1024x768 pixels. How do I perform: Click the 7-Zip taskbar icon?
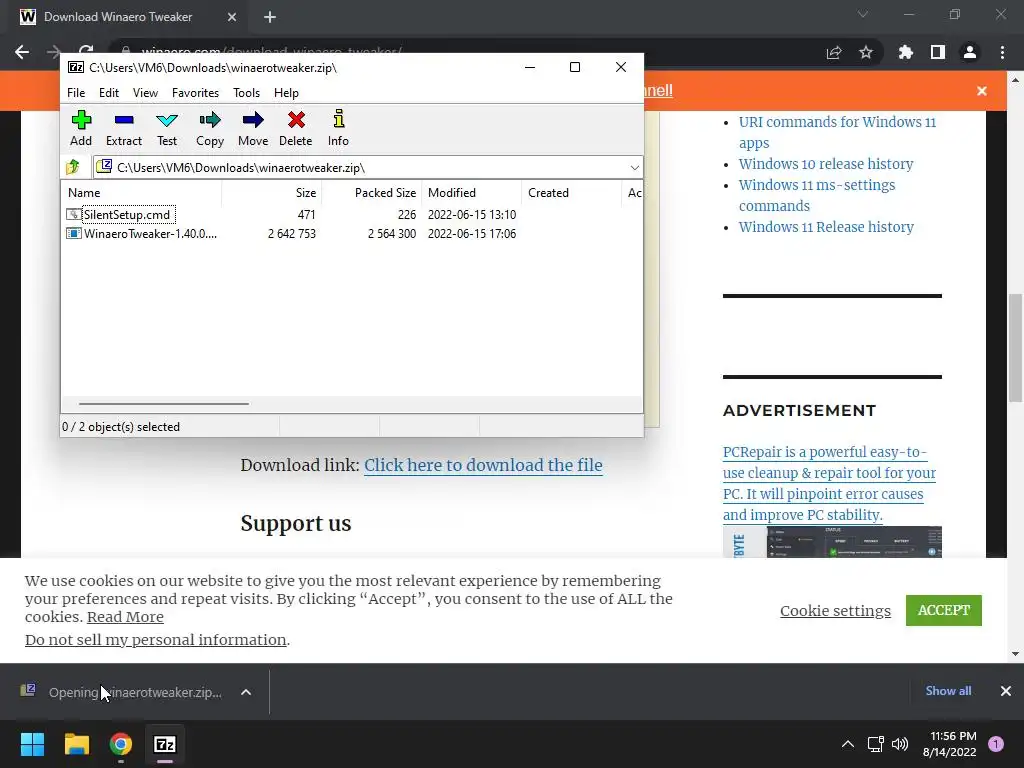[165, 744]
